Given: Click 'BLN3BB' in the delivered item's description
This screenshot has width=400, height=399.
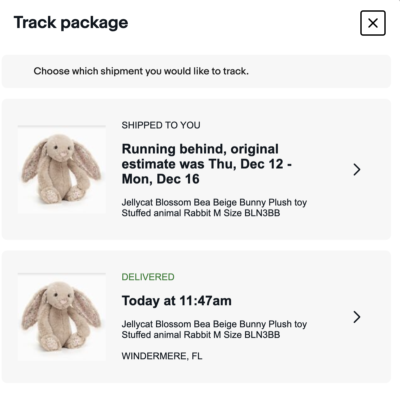Looking at the screenshot, I should click(262, 335).
